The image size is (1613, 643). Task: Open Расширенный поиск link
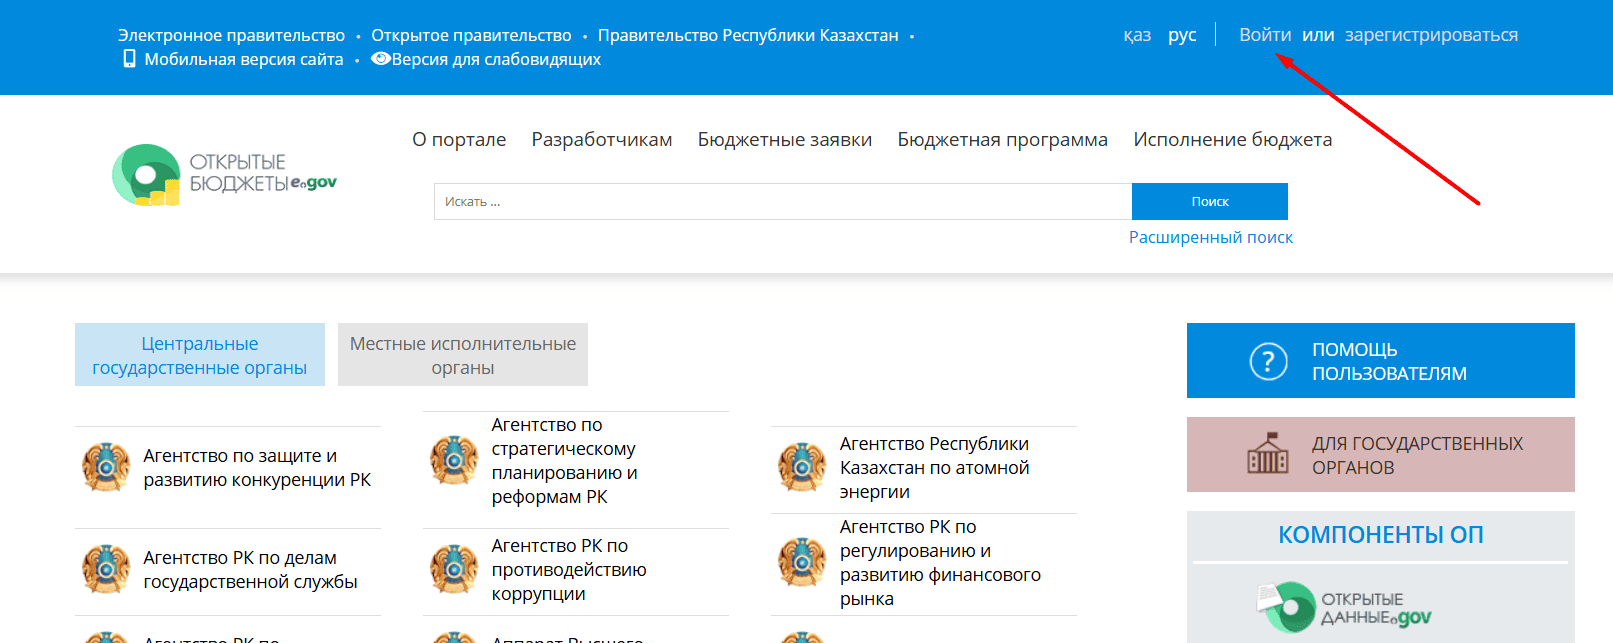point(1211,237)
